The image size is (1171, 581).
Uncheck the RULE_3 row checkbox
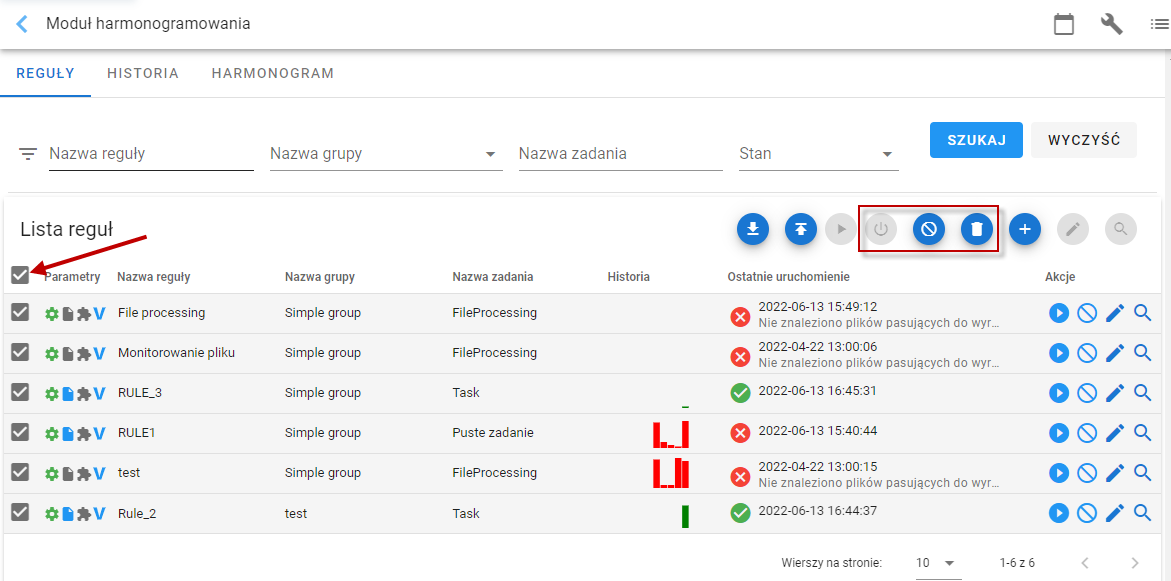pyautogui.click(x=20, y=392)
